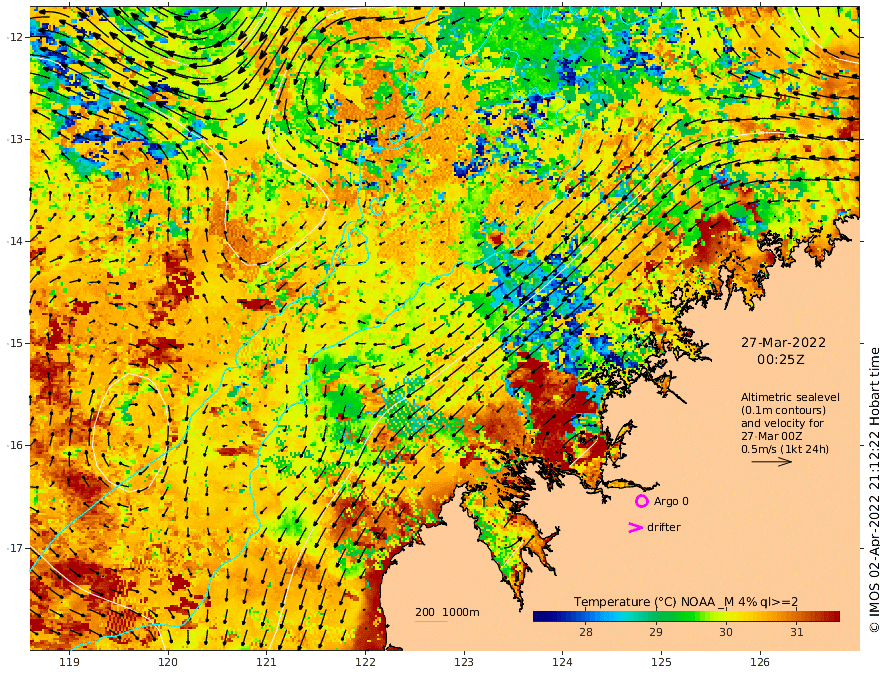Click the 'Temperature (°C) NOAA _M 4% ql>=2' title
This screenshot has width=880, height=680.
(x=686, y=602)
